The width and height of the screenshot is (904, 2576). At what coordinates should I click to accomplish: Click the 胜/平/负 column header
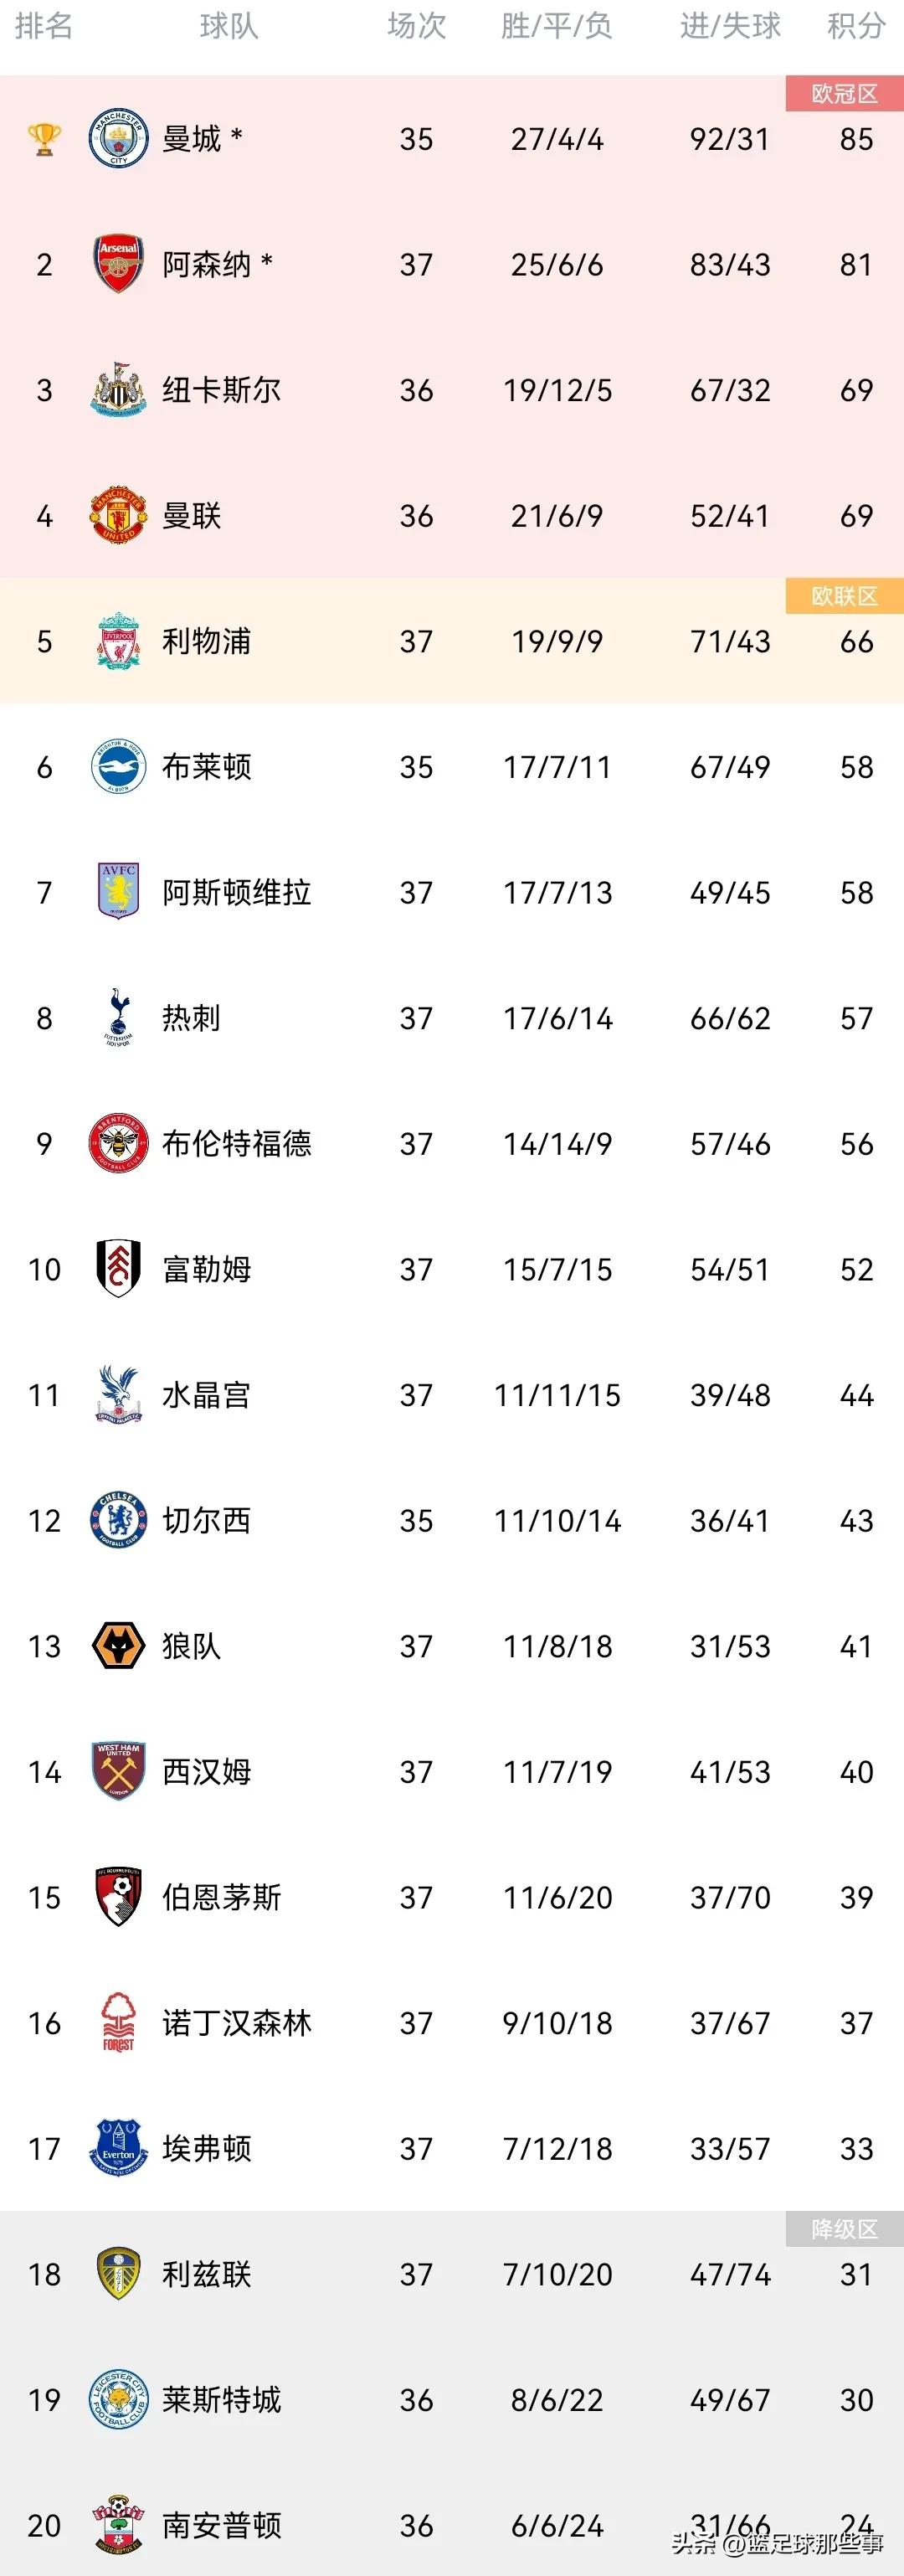[x=557, y=26]
